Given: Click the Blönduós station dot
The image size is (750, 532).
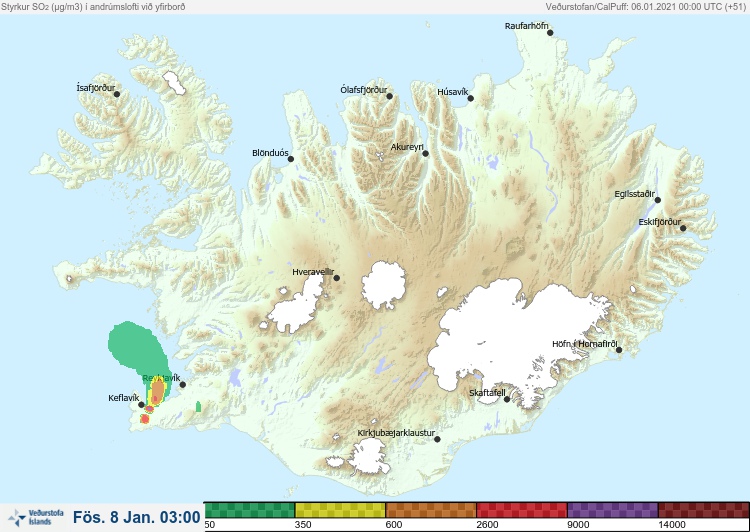Looking at the screenshot, I should (290, 159).
